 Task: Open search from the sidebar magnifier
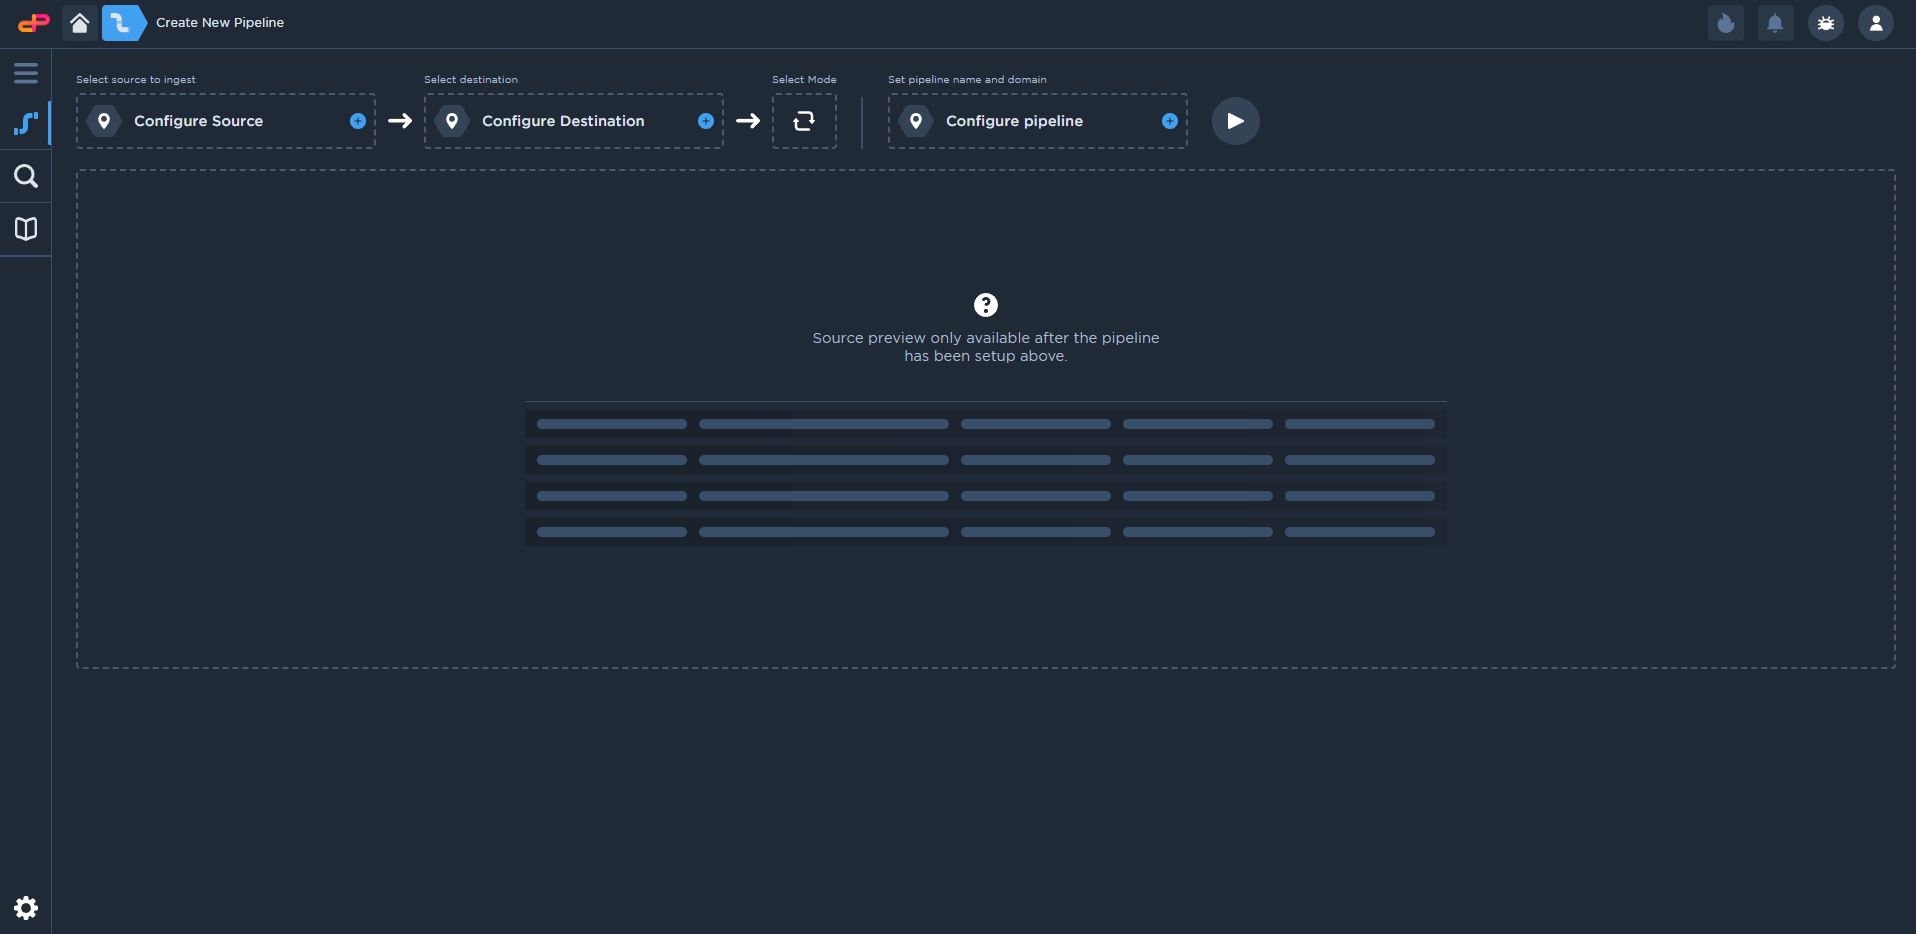[26, 177]
